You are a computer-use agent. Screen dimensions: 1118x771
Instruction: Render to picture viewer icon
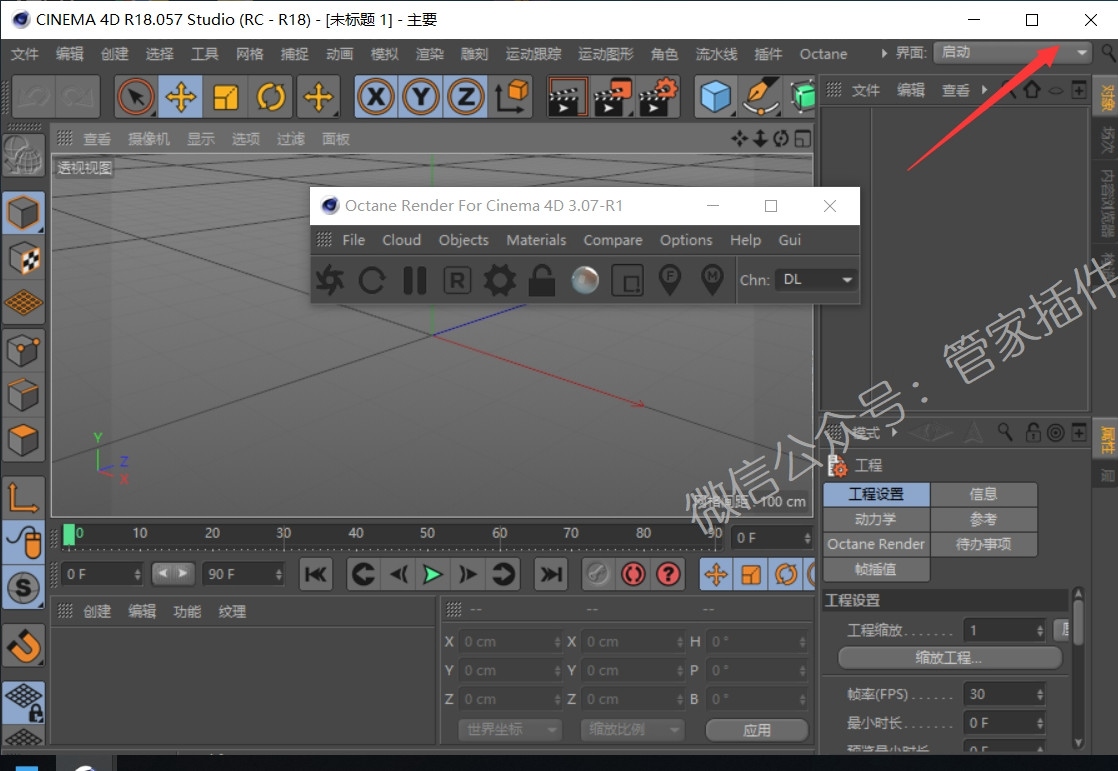pos(613,97)
